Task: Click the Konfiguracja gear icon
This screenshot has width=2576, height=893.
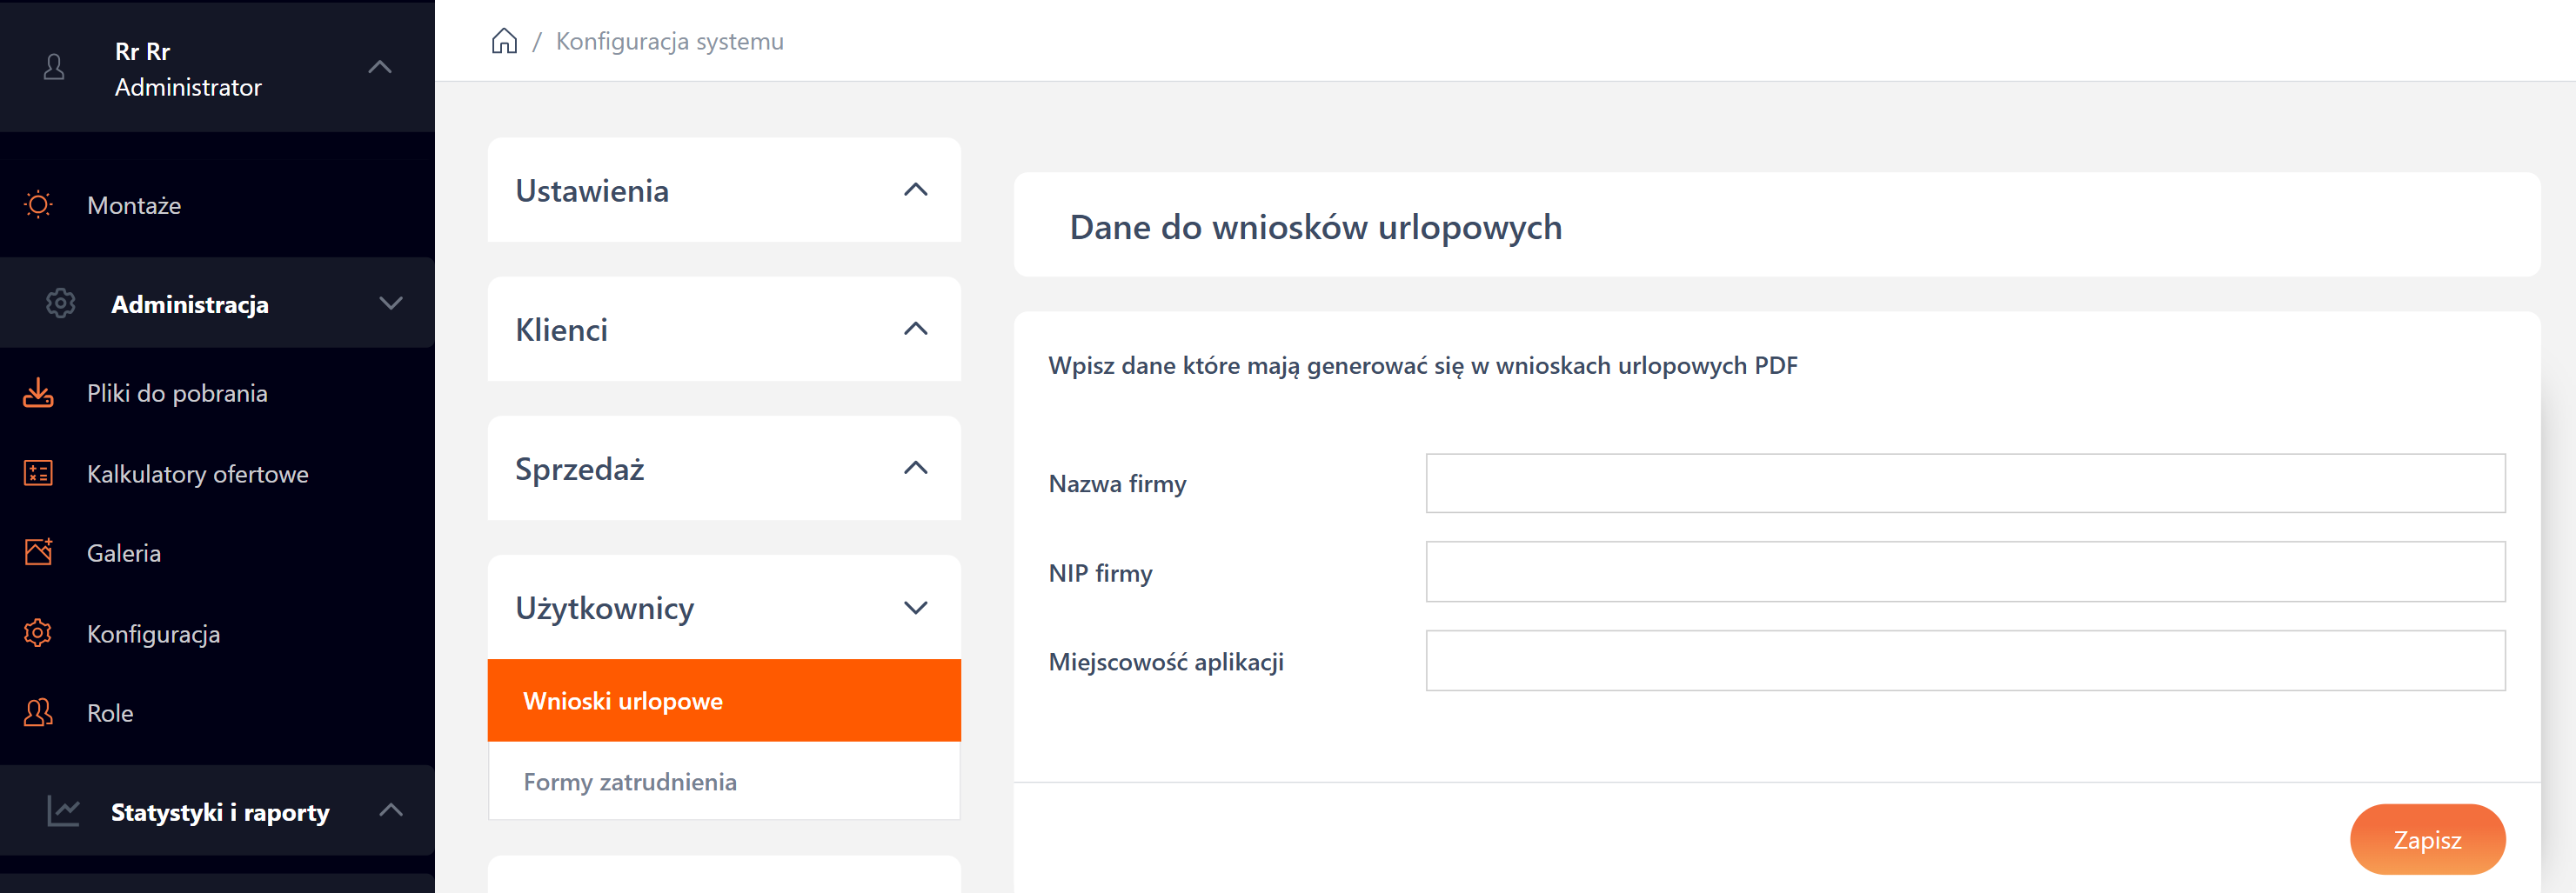Action: tap(38, 633)
